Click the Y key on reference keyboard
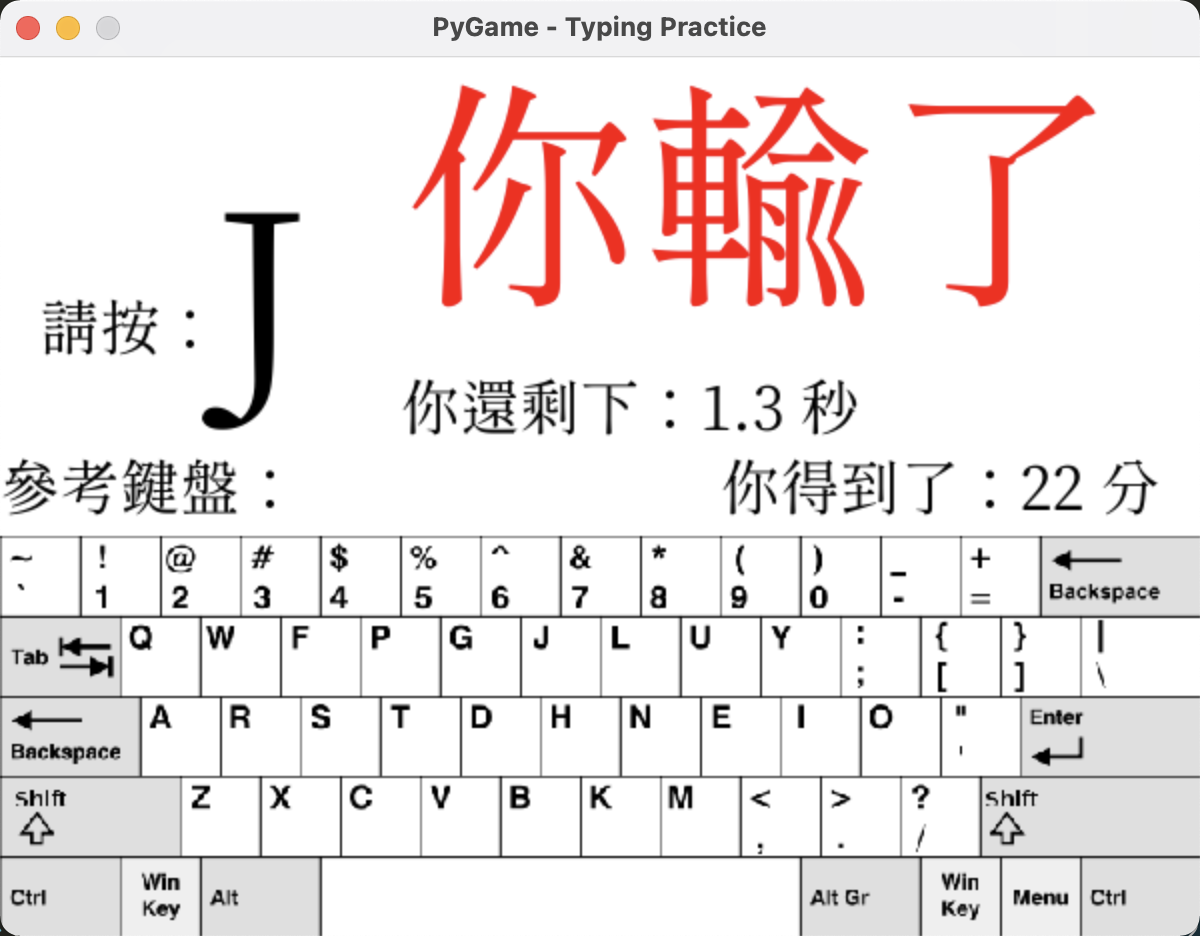Viewport: 1200px width, 936px height. click(801, 657)
